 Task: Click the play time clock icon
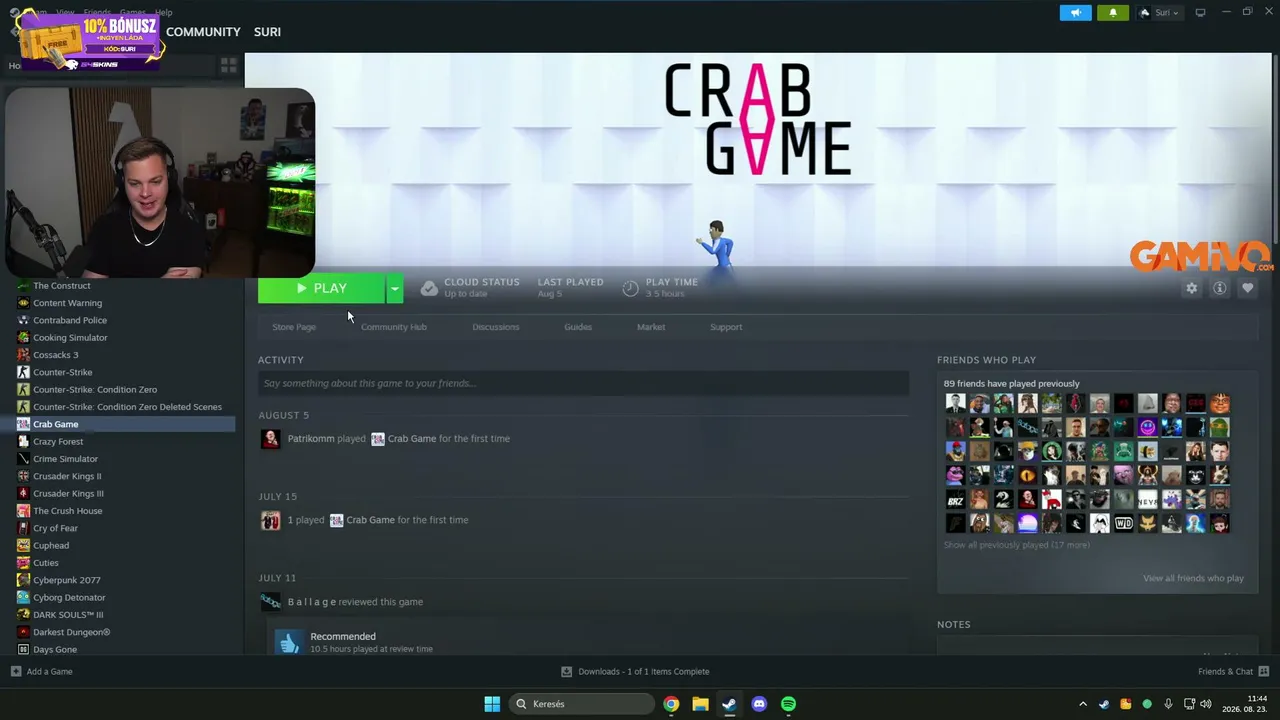pyautogui.click(x=630, y=289)
